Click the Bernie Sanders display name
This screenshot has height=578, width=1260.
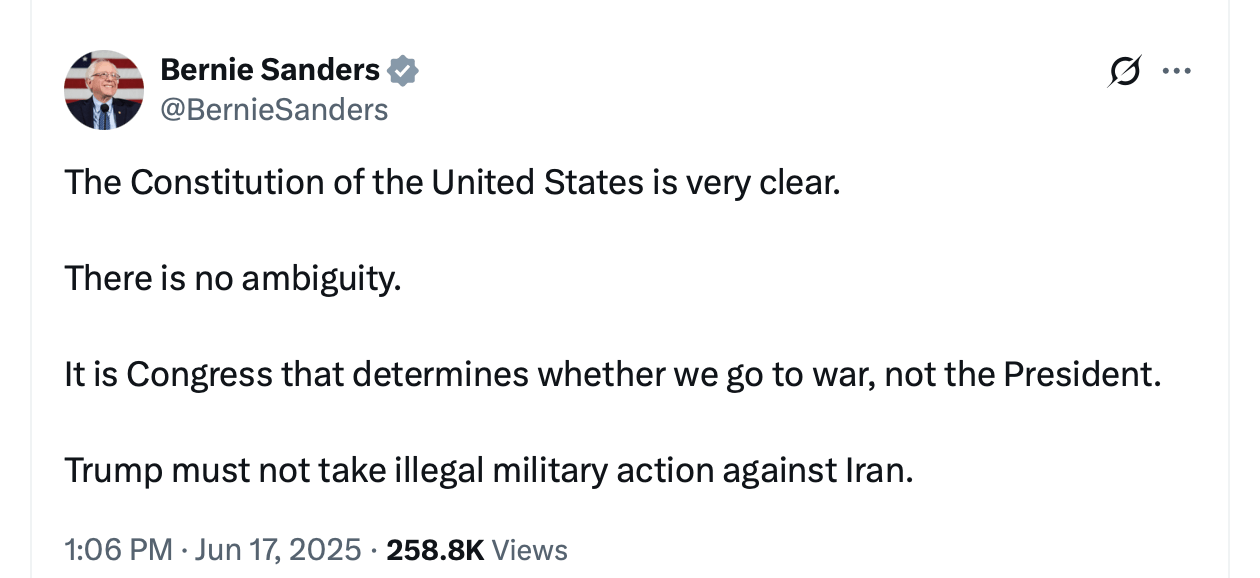coord(270,69)
